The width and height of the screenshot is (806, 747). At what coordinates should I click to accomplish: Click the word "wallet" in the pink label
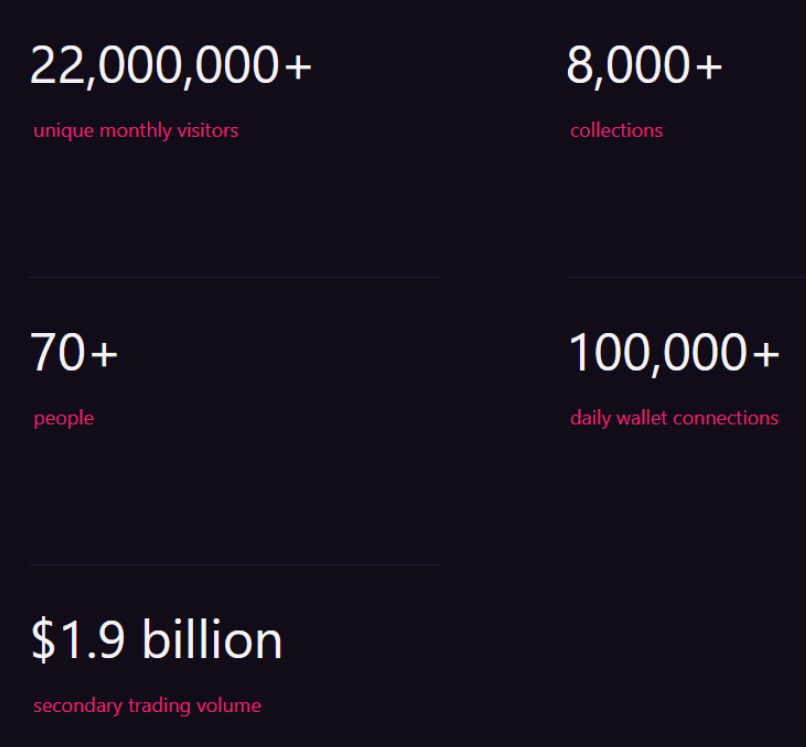(643, 418)
